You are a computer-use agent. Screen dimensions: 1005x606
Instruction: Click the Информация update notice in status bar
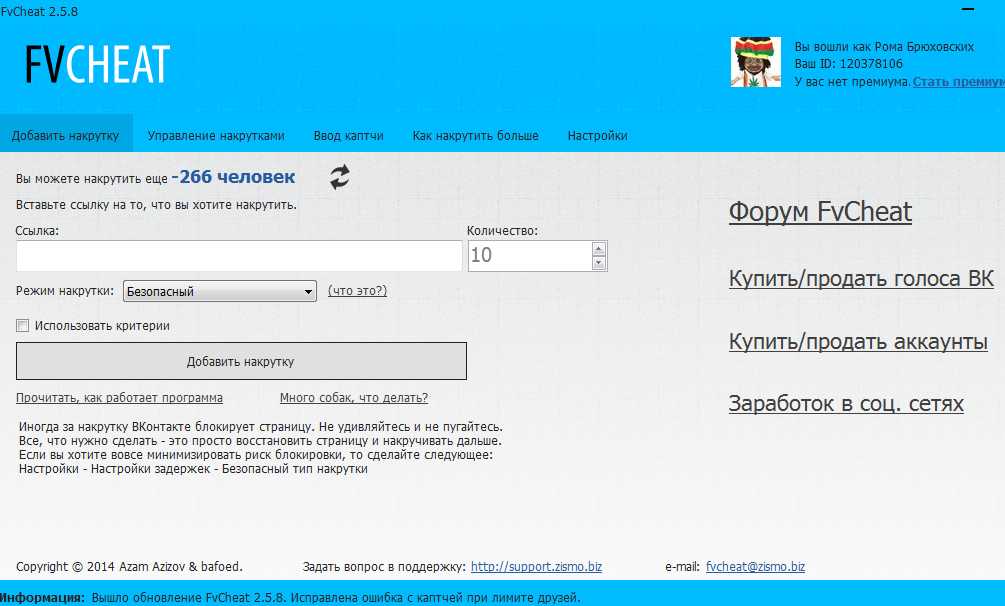[x=290, y=597]
